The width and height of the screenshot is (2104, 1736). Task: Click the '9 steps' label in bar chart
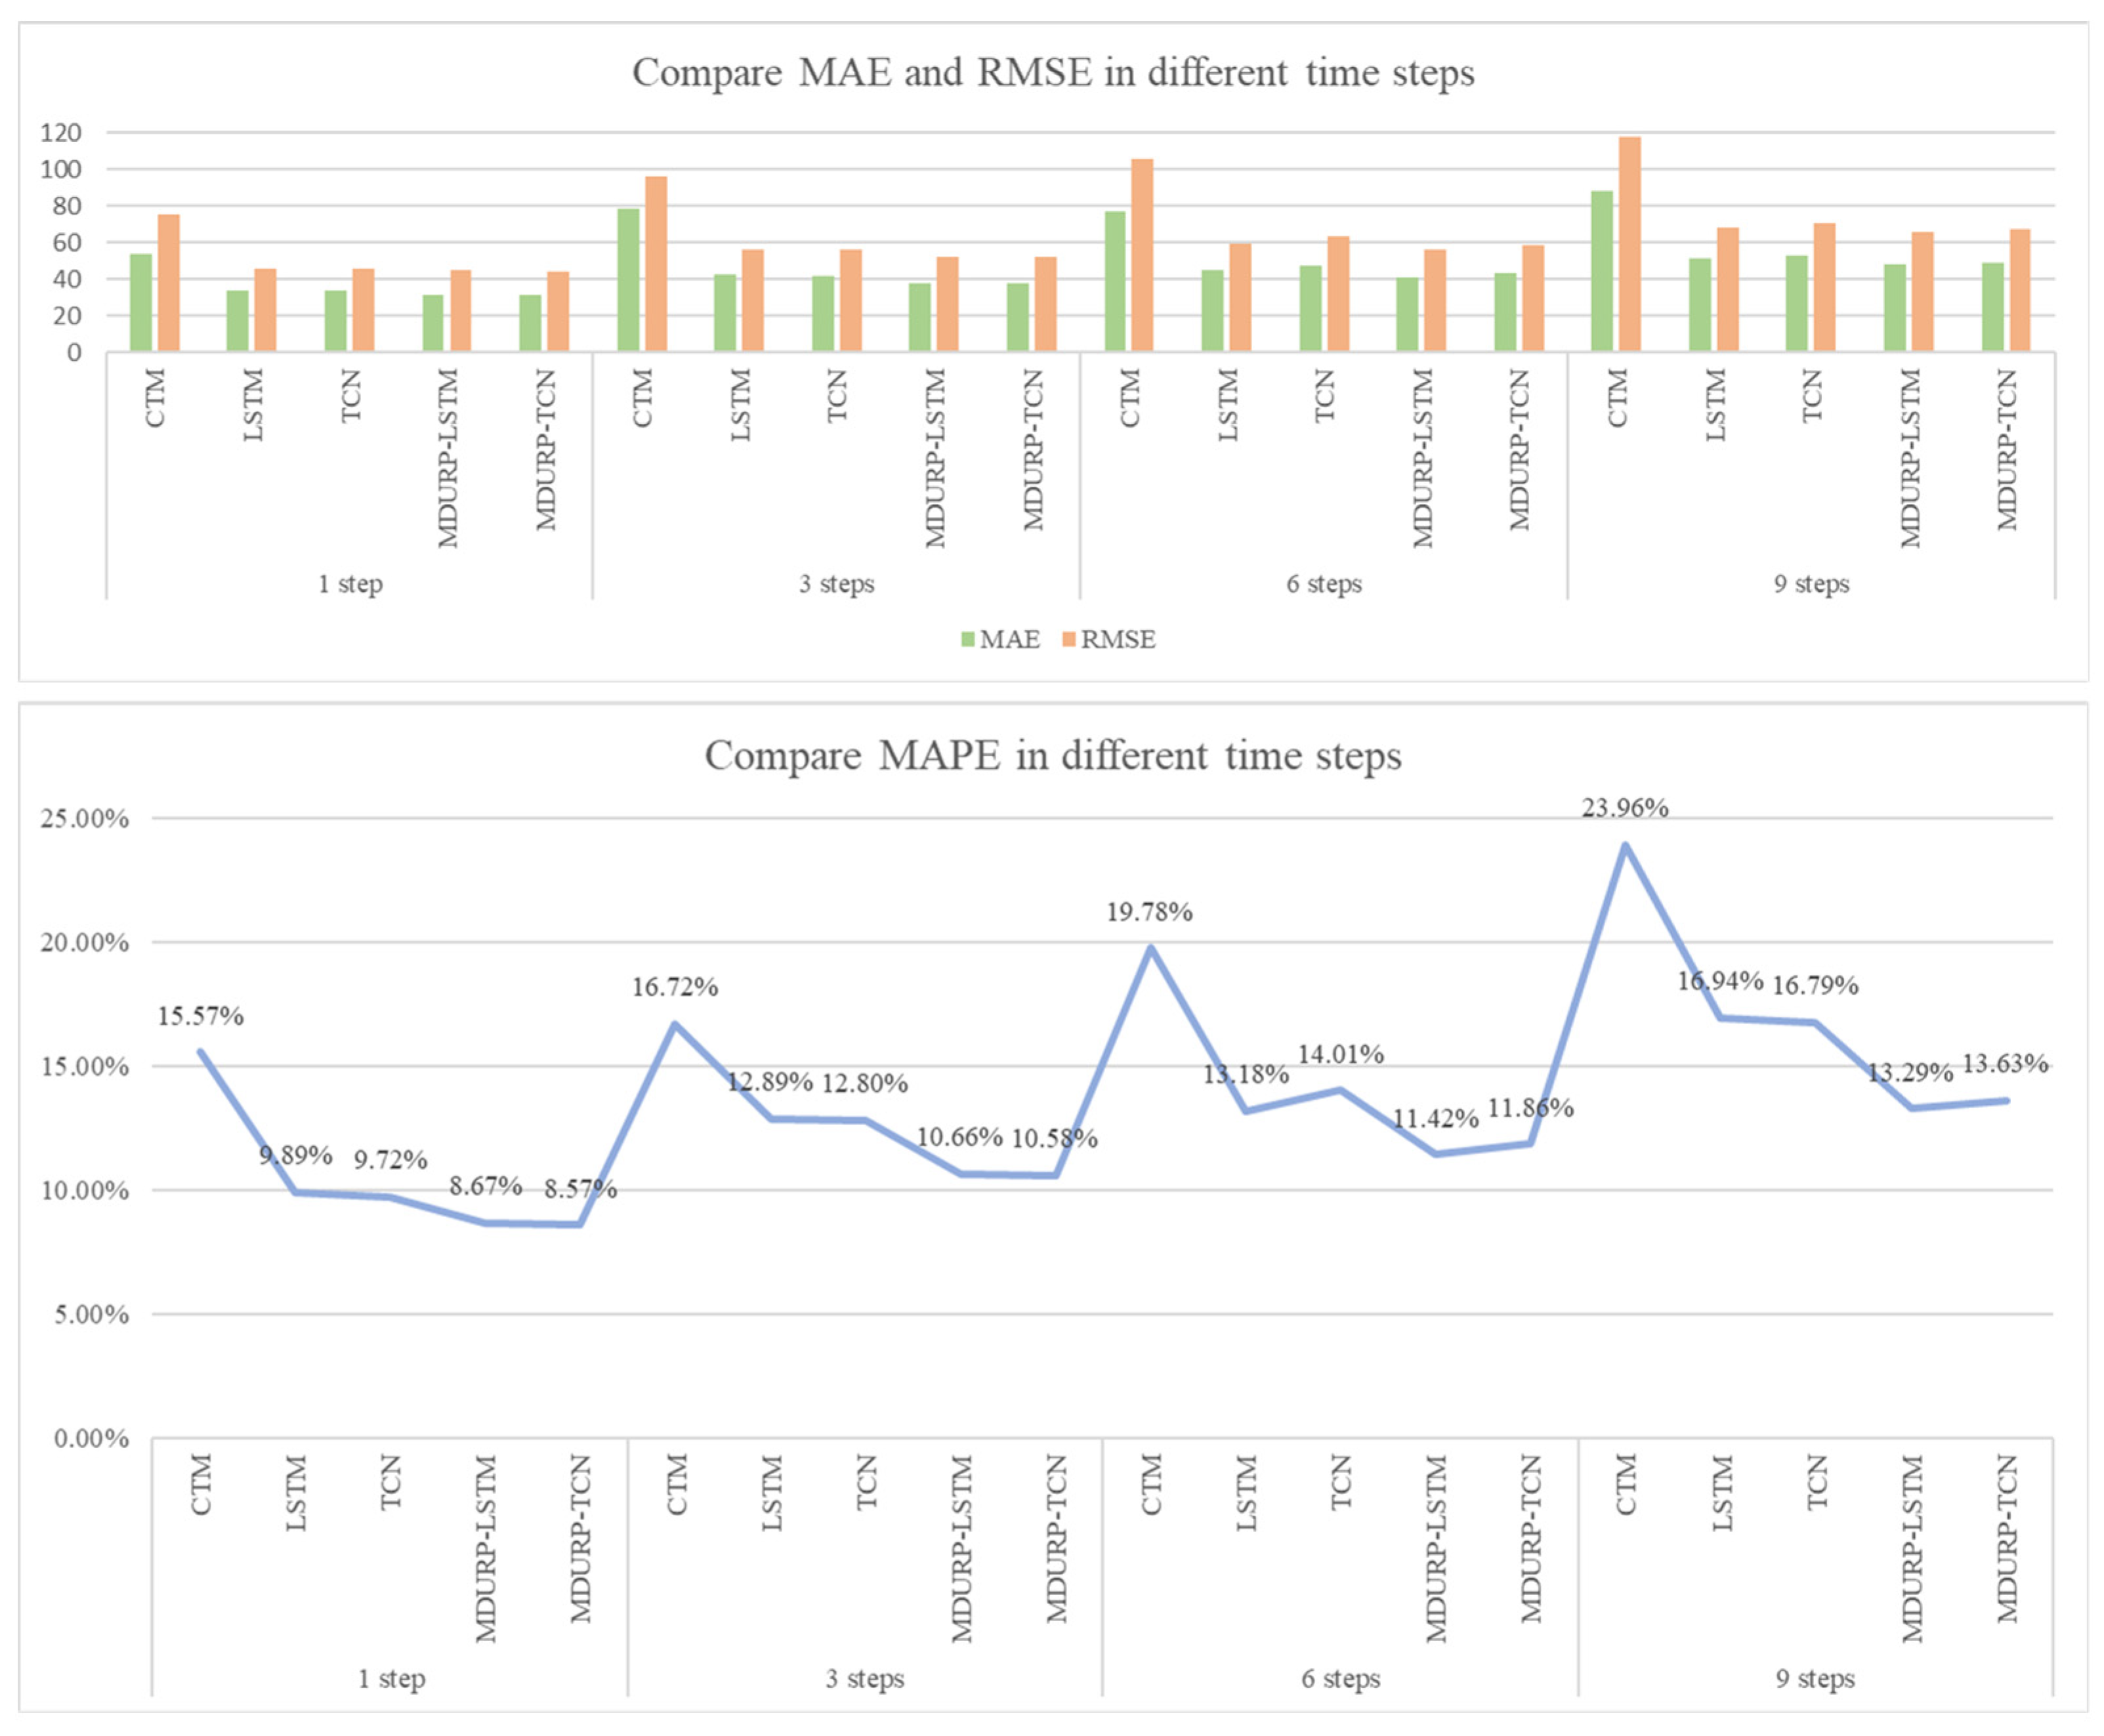click(x=1811, y=584)
